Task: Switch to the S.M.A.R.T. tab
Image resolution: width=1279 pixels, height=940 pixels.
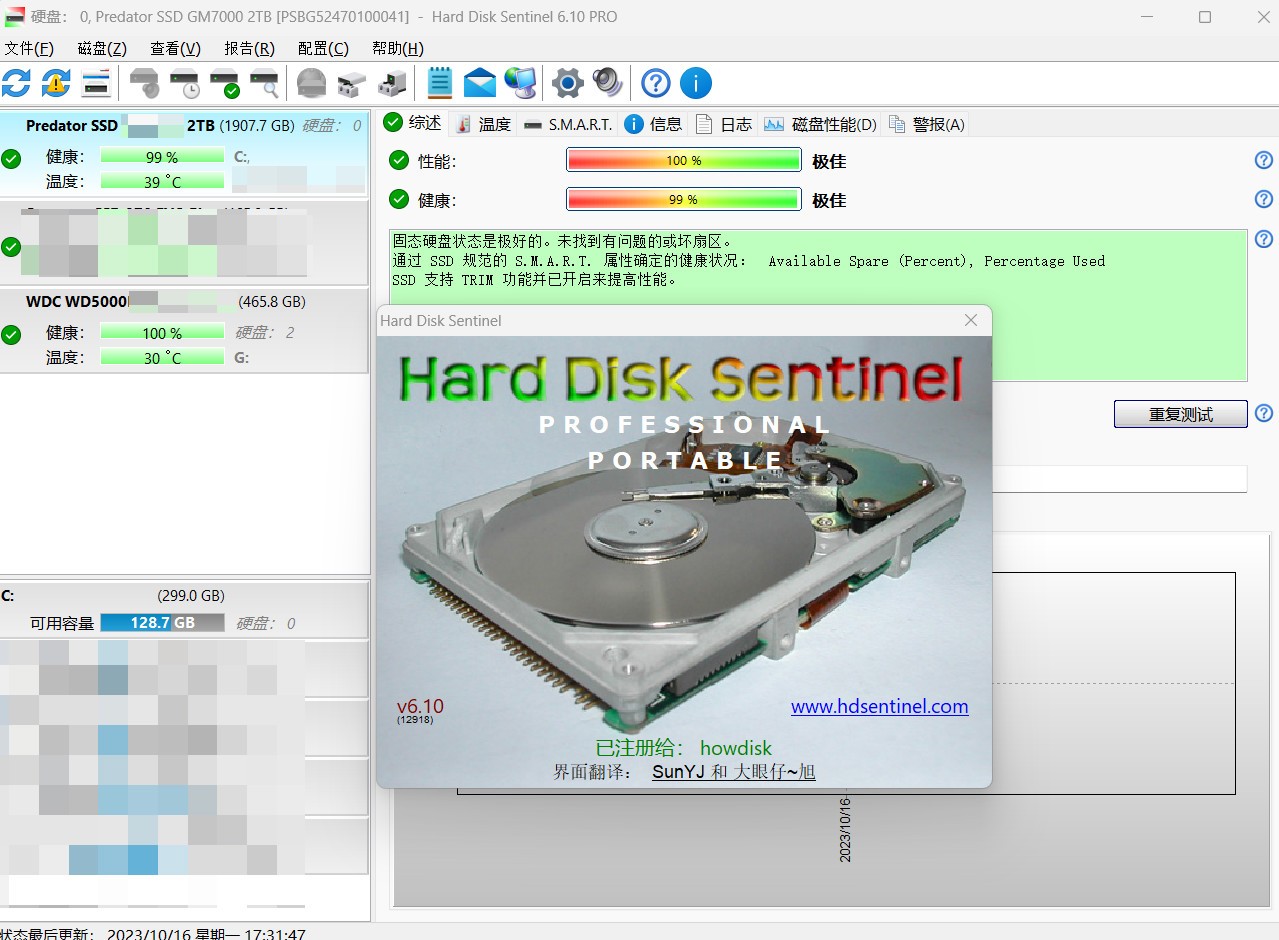Action: (567, 124)
